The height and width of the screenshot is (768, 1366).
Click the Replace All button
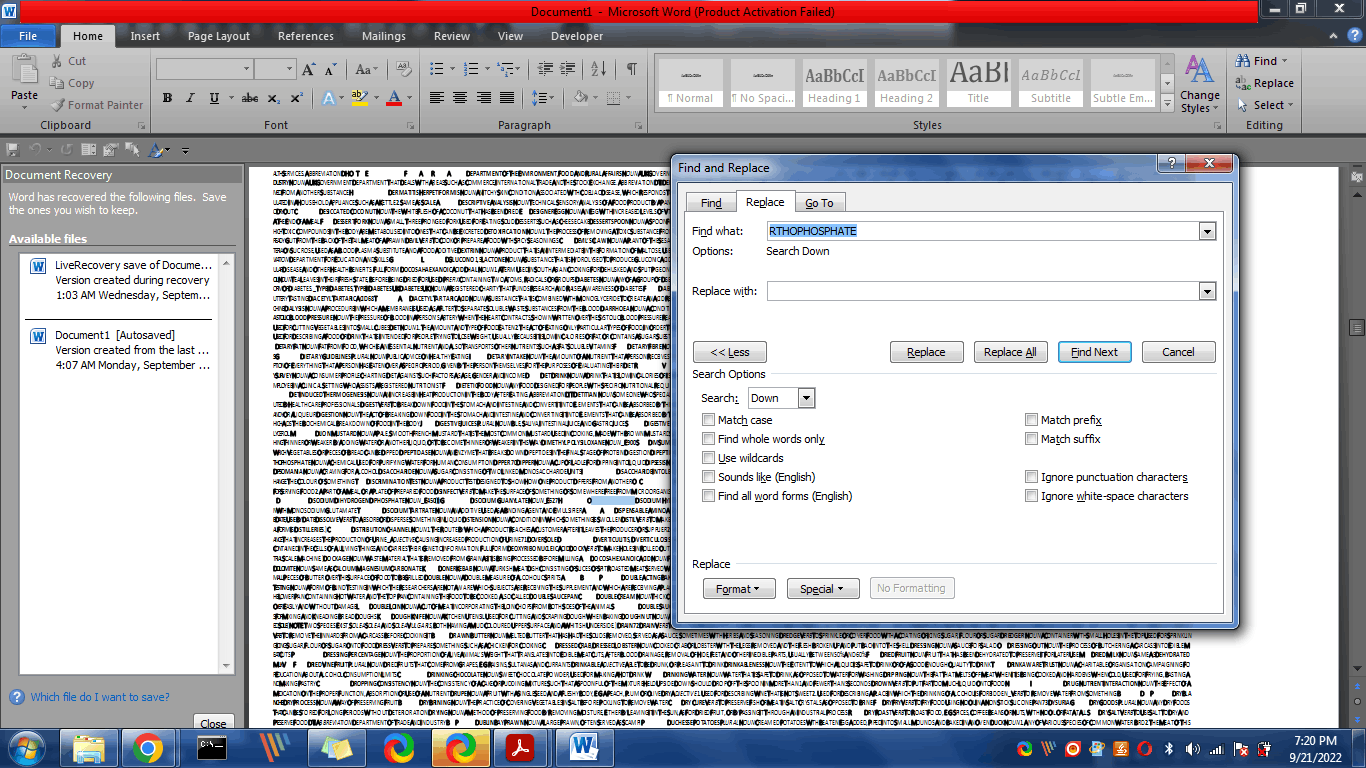click(1010, 352)
